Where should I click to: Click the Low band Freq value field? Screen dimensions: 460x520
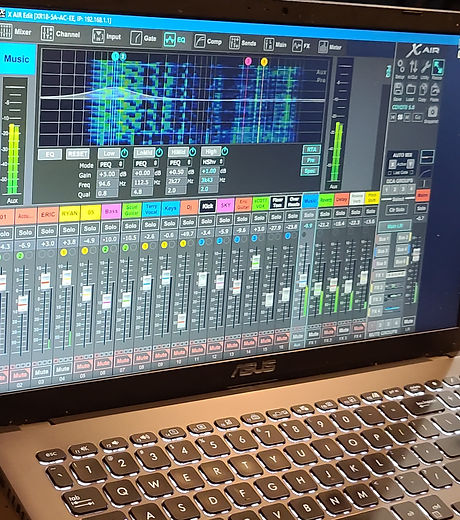pyautogui.click(x=107, y=184)
